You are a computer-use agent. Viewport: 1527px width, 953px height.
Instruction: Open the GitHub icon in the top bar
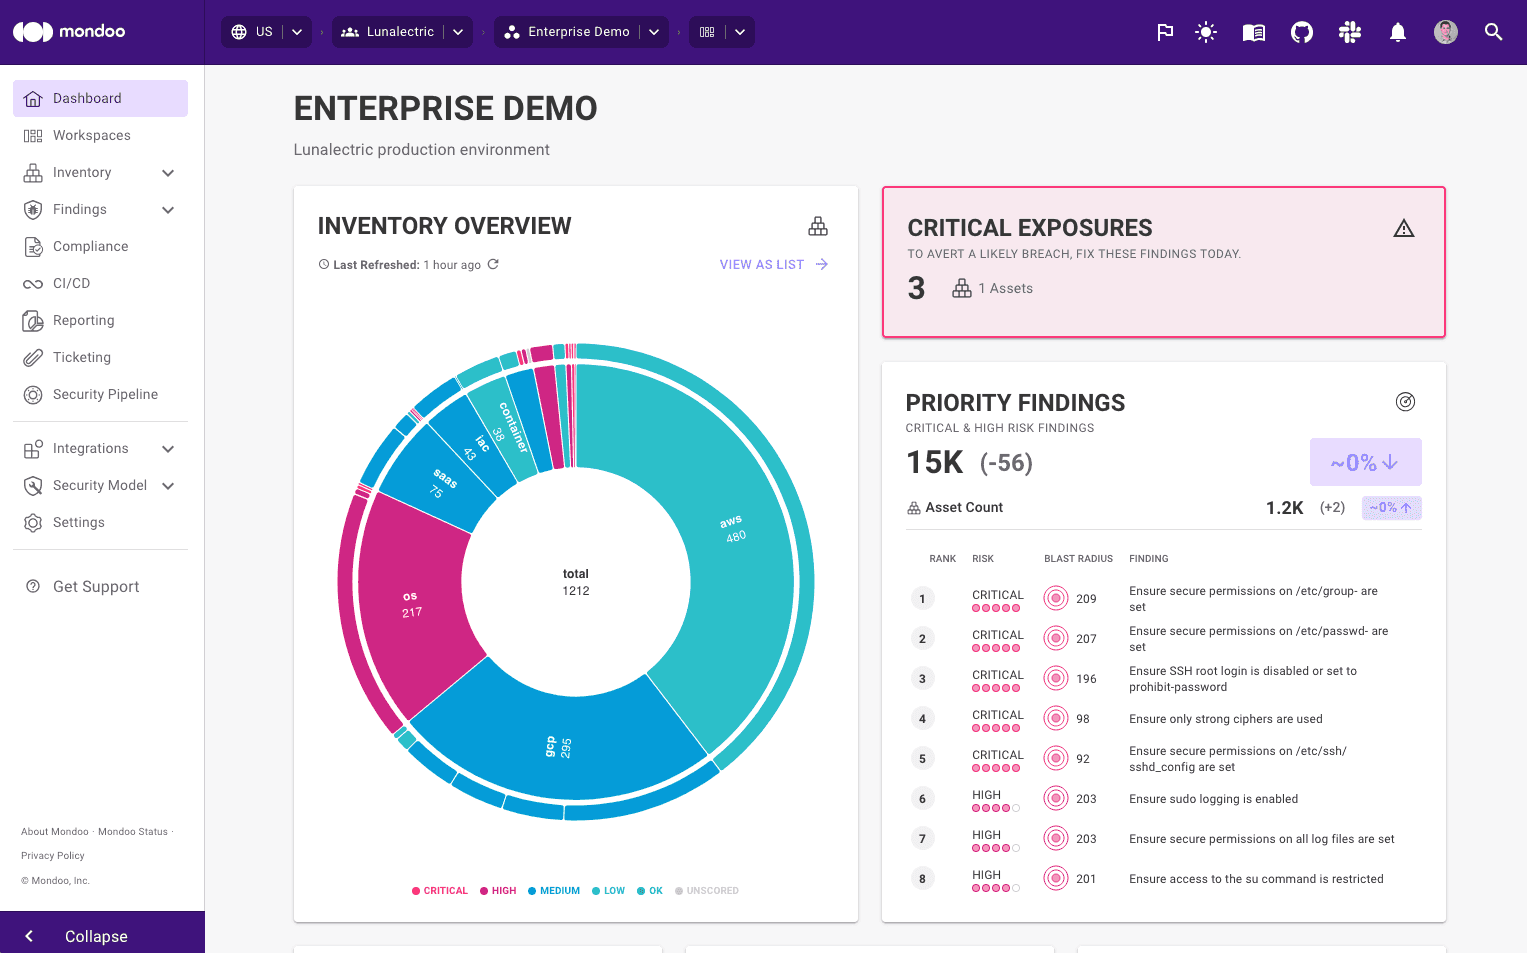(x=1301, y=32)
